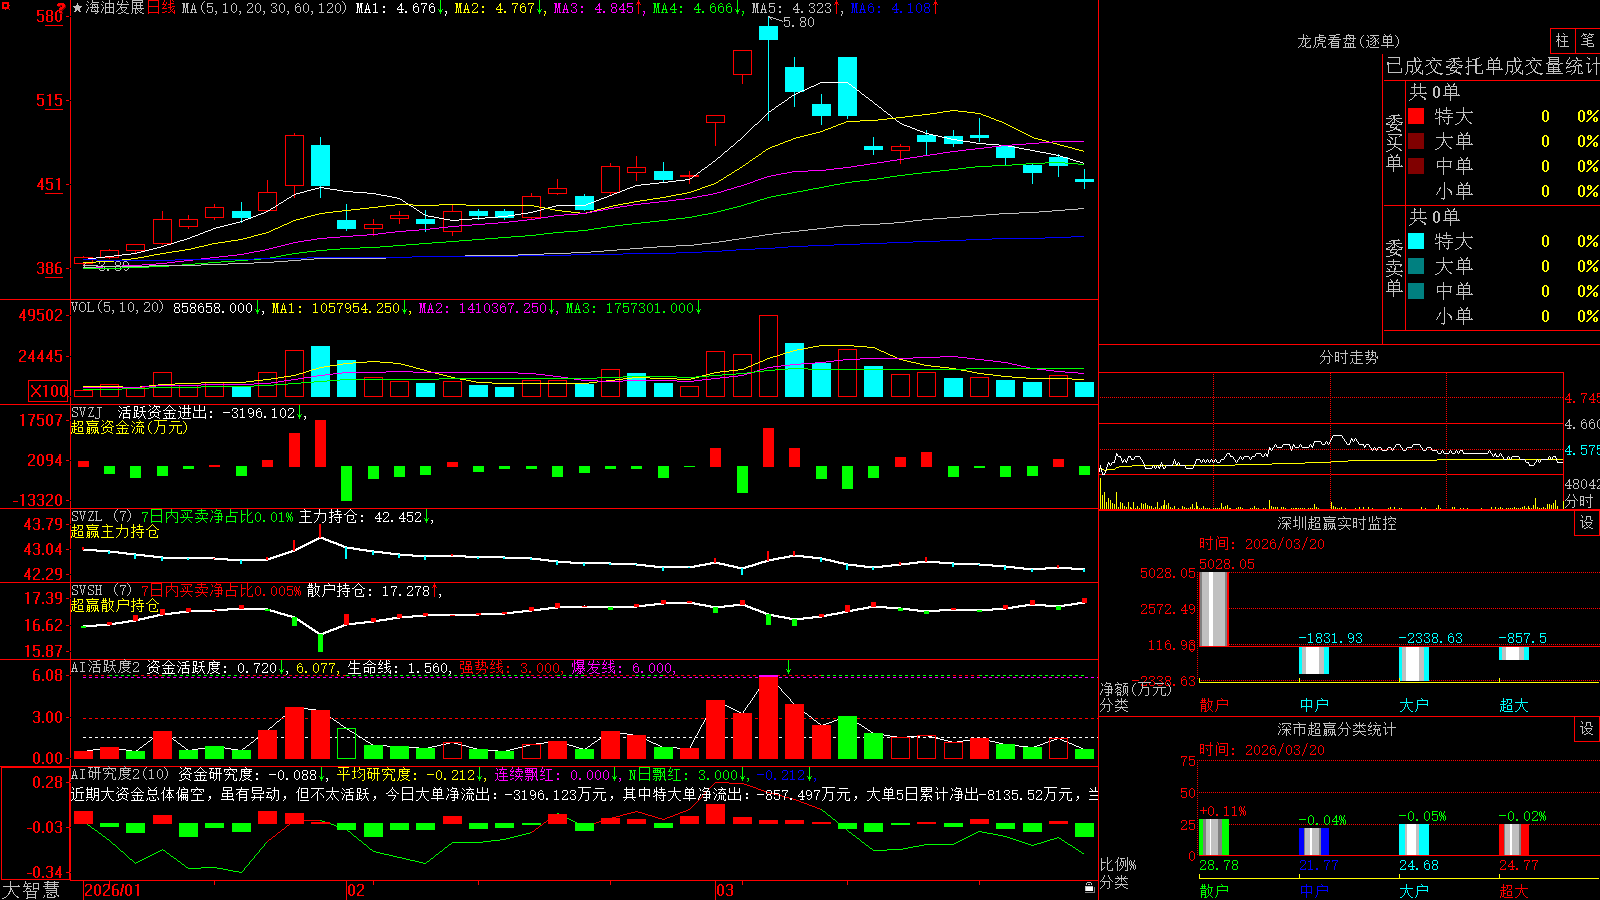Toggle the 笔 tick view button
The height and width of the screenshot is (900, 1600).
[x=1587, y=41]
